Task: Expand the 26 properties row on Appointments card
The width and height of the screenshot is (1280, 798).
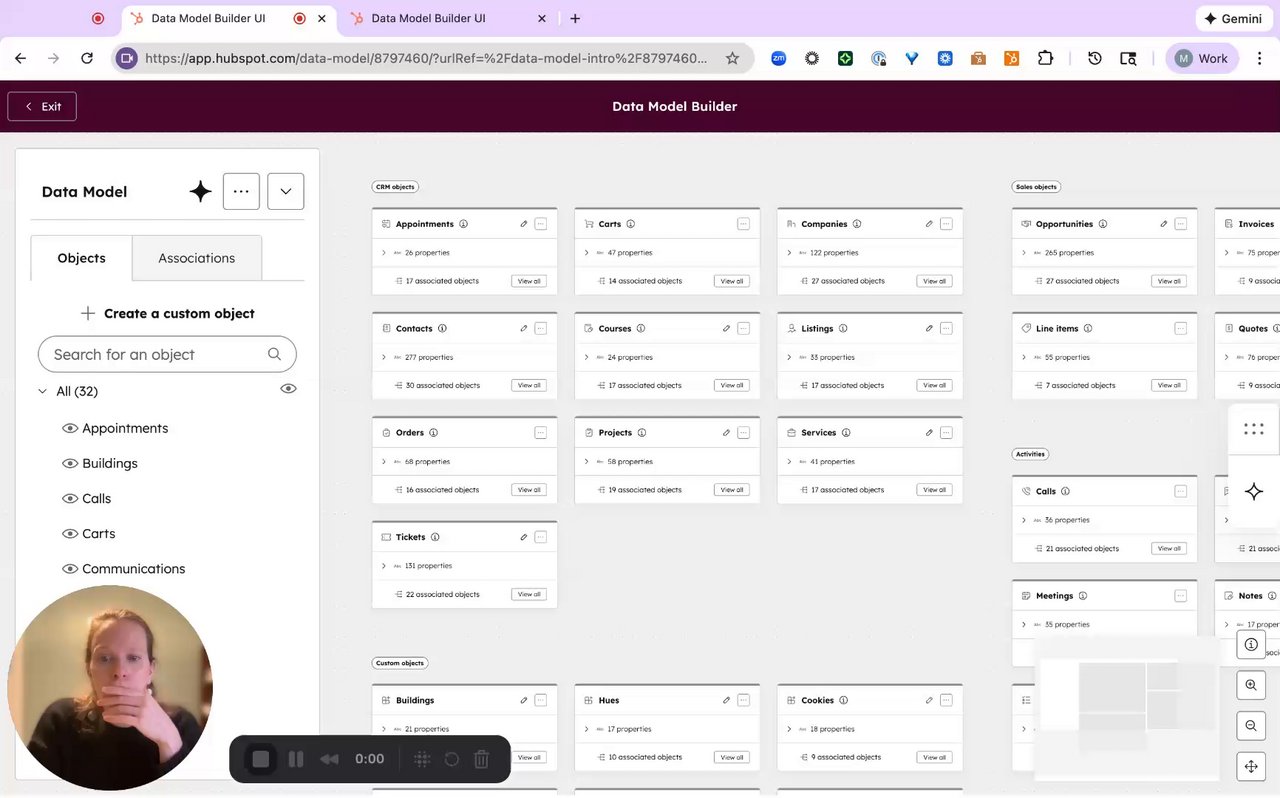Action: pos(384,253)
